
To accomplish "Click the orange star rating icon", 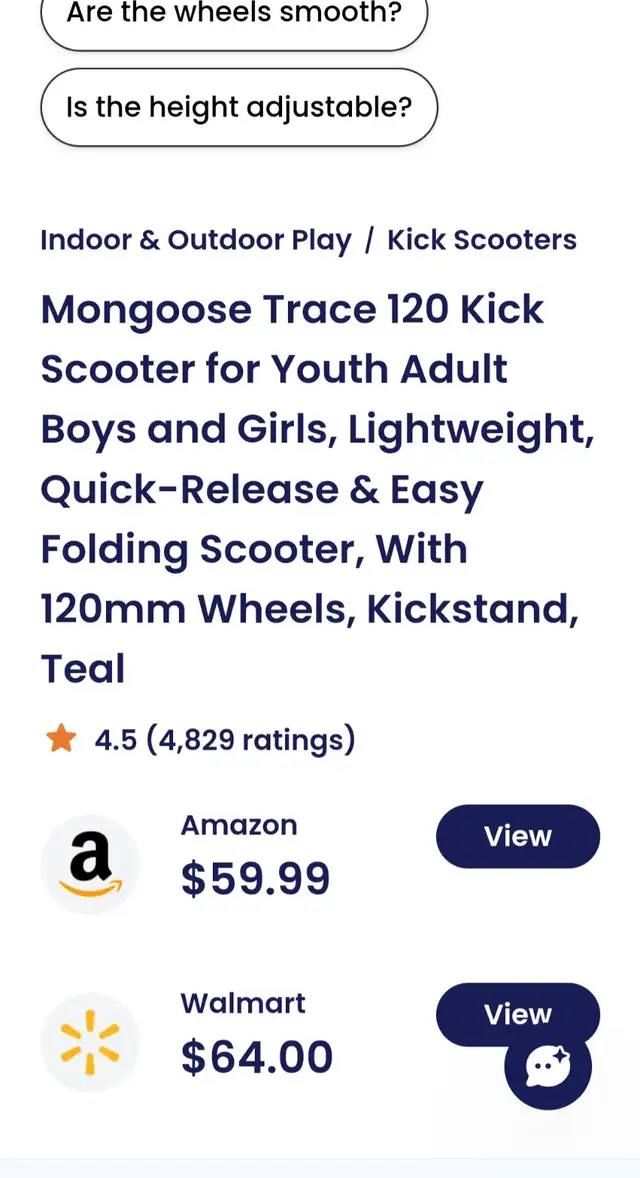I will coord(63,738).
